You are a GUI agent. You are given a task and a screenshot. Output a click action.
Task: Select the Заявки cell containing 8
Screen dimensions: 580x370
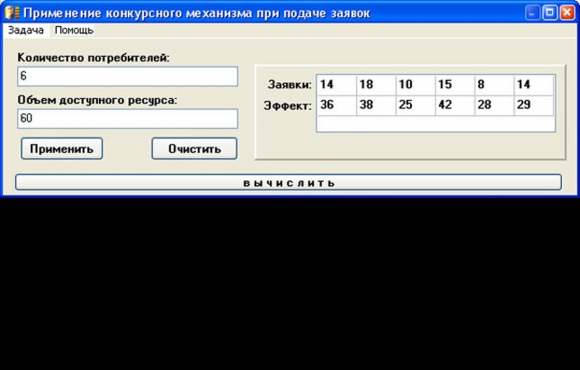tap(495, 85)
